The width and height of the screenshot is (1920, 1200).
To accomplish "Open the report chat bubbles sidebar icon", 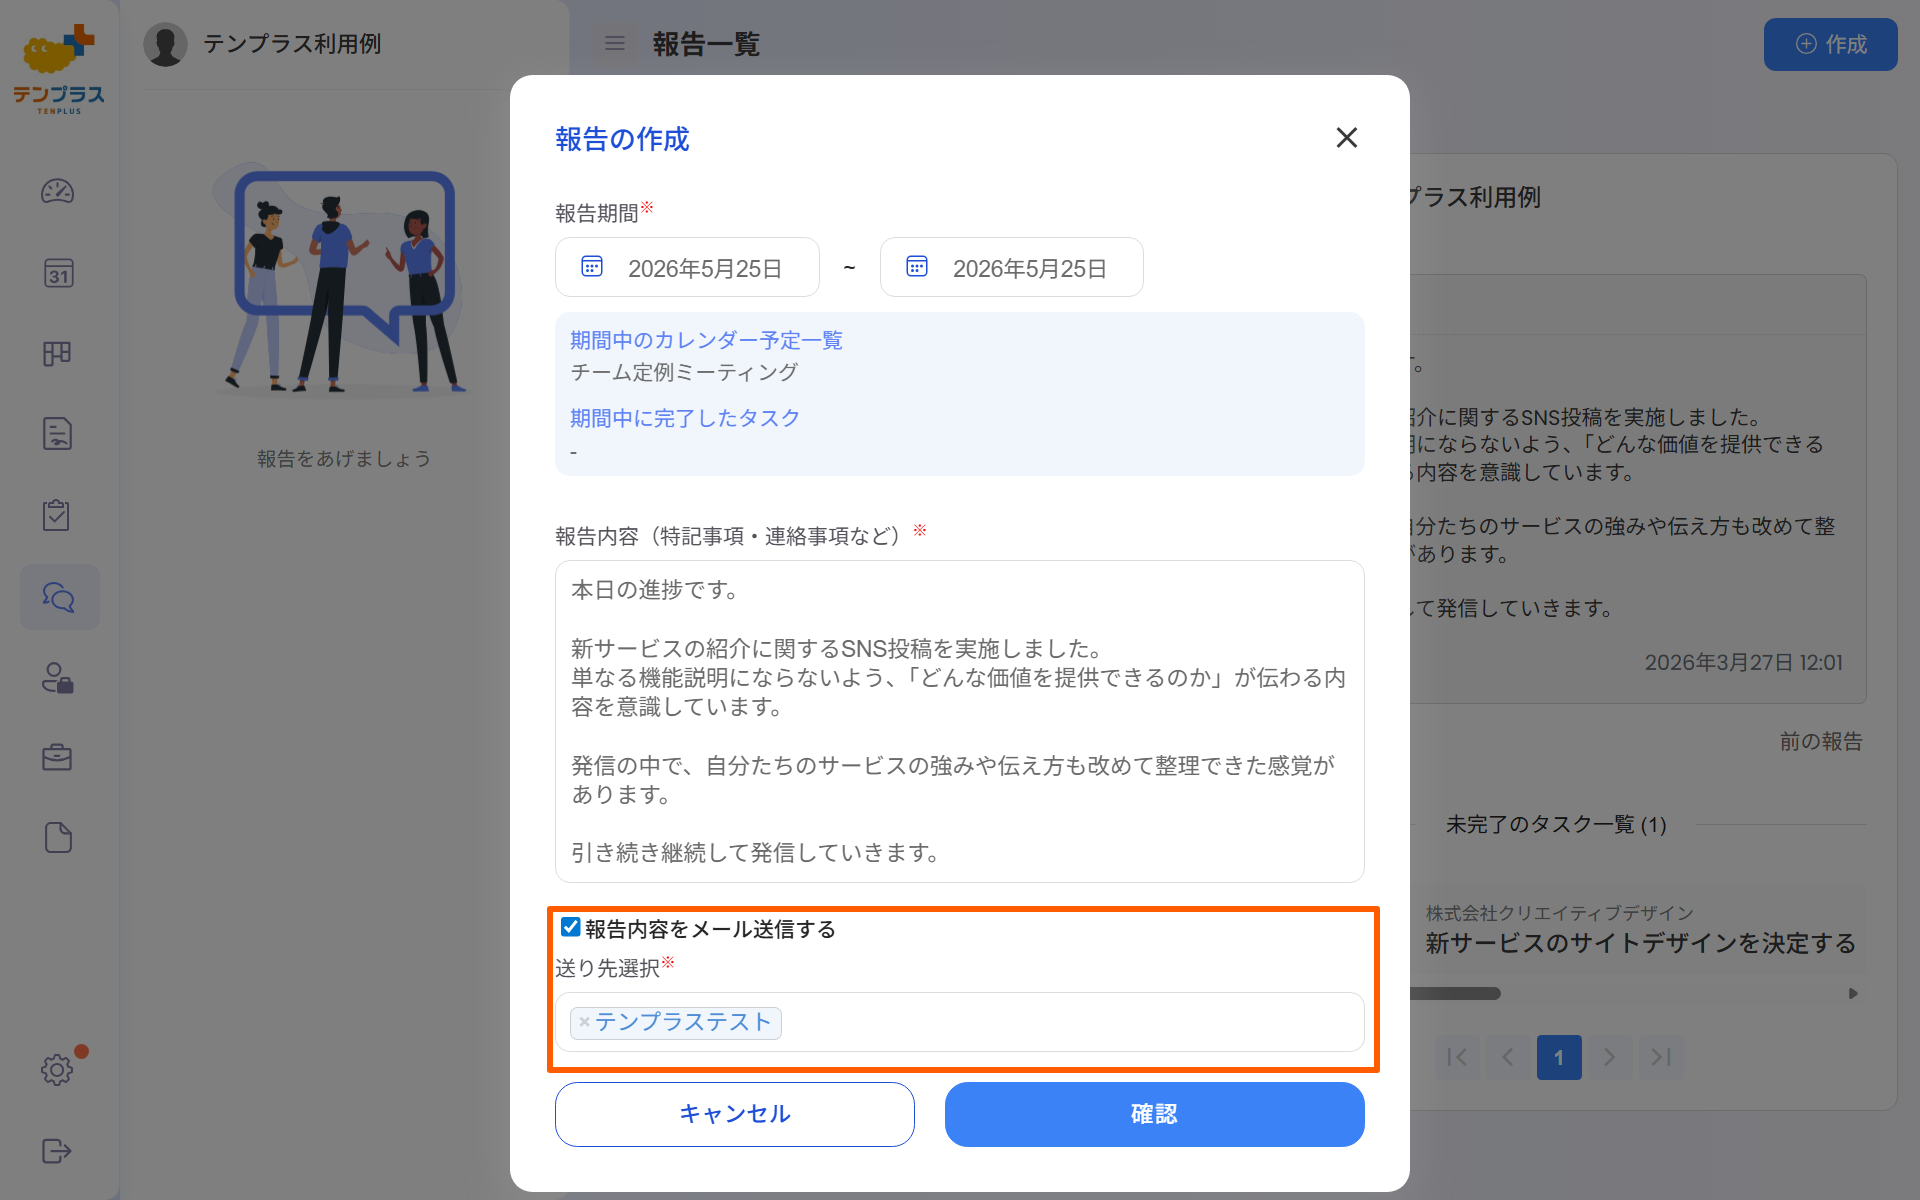I will coord(59,597).
